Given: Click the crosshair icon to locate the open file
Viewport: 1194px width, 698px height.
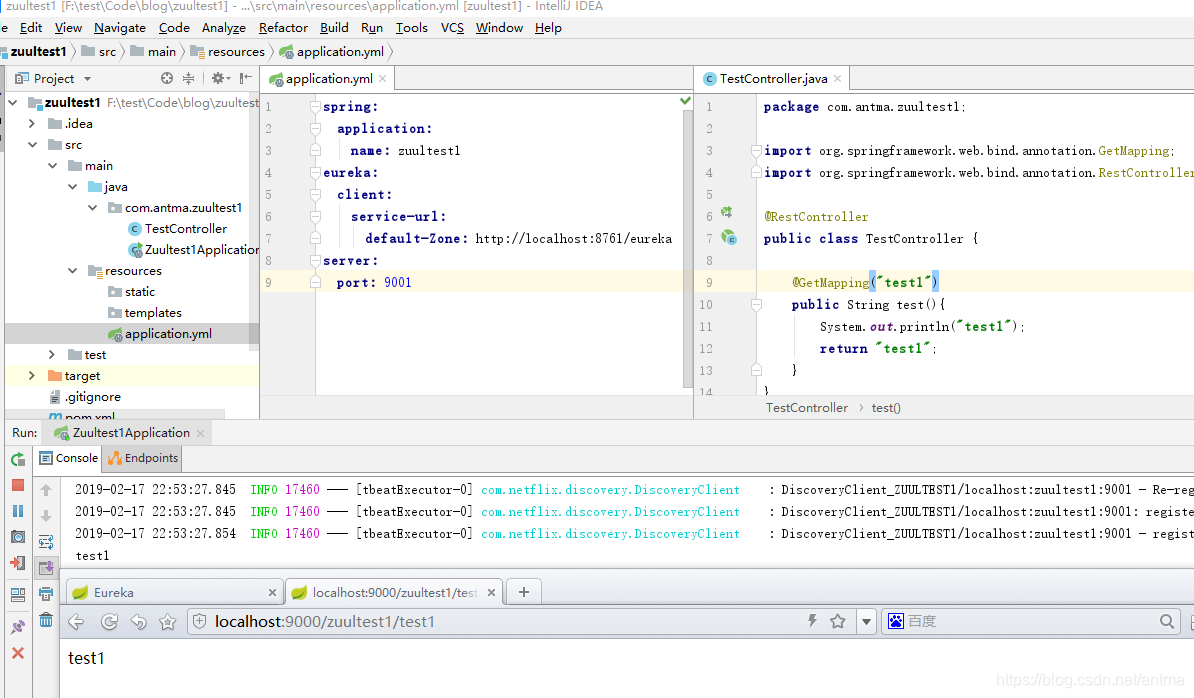Looking at the screenshot, I should coord(167,78).
